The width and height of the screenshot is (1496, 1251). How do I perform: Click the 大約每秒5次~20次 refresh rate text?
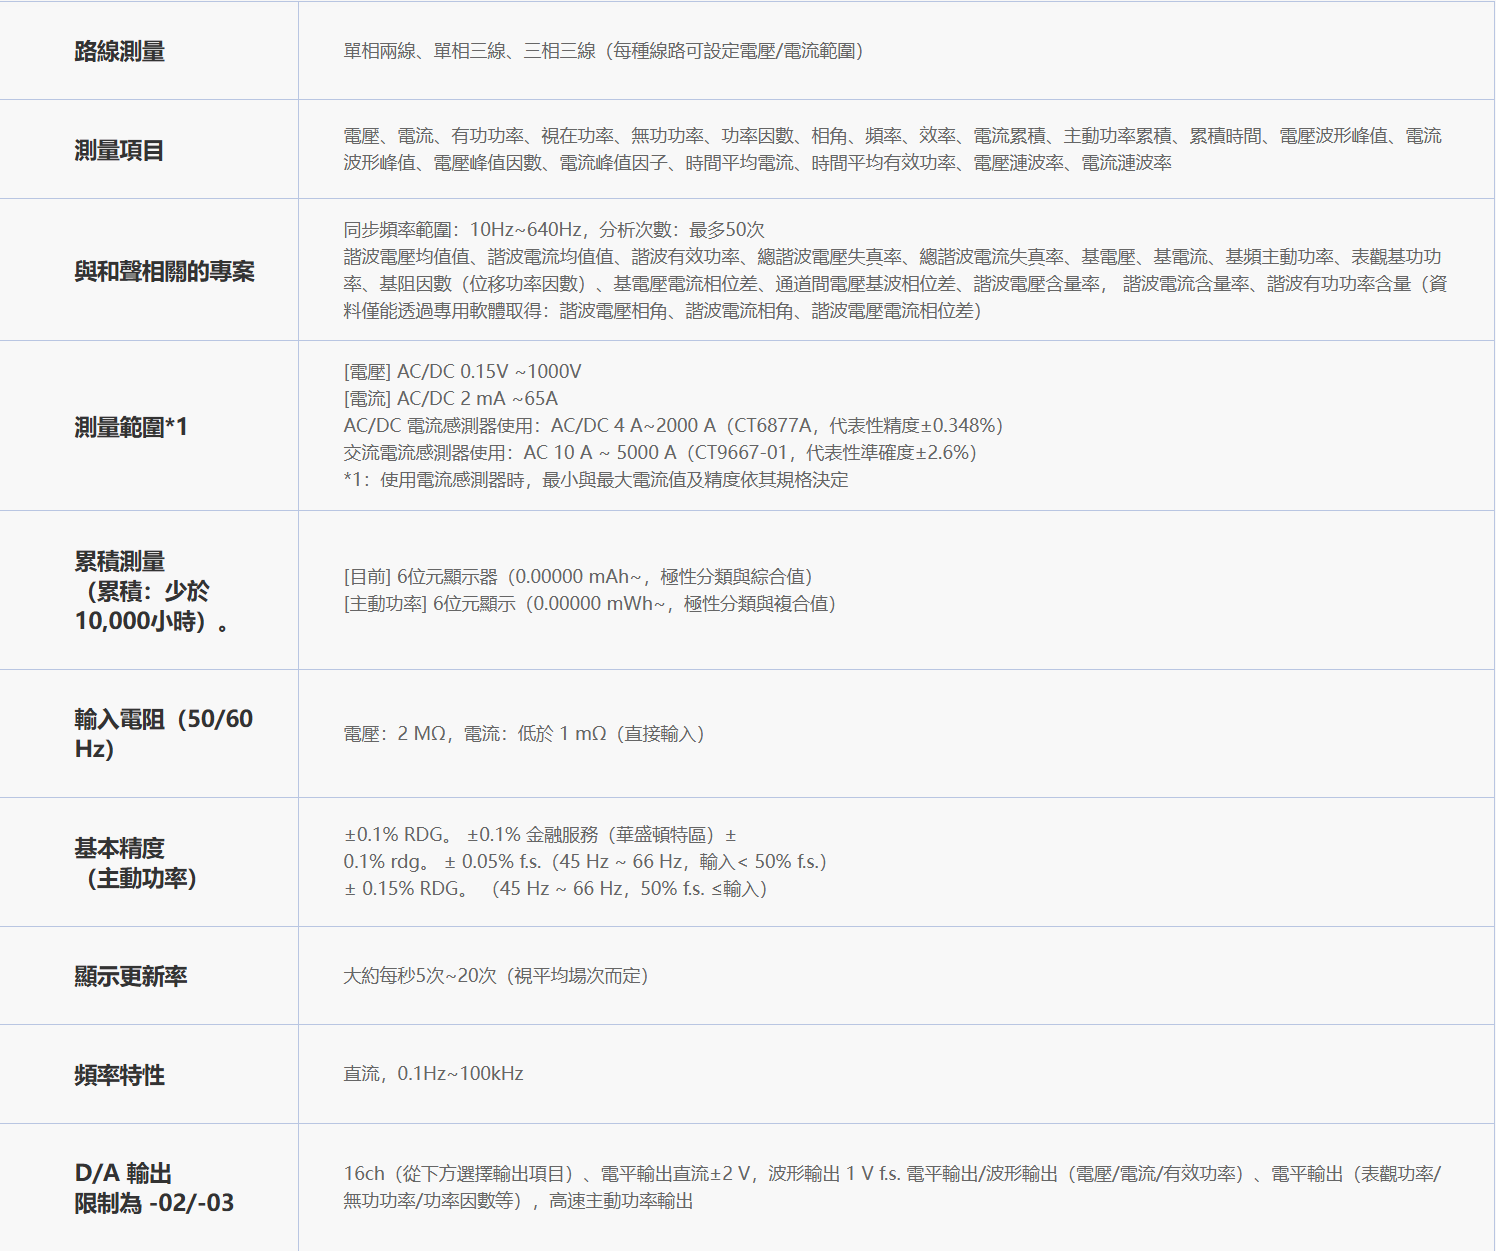tap(497, 976)
